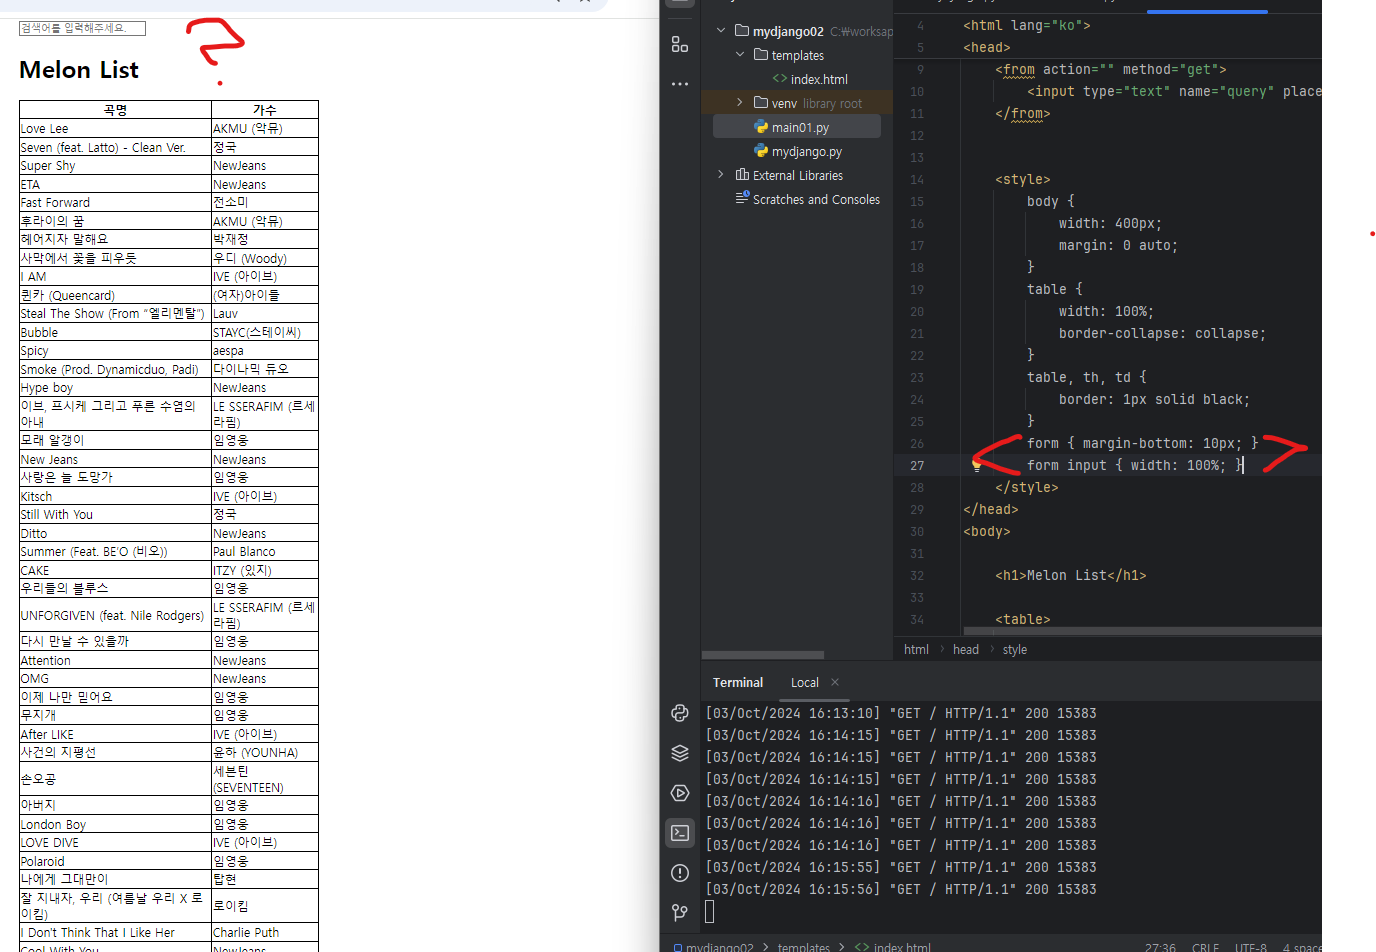This screenshot has width=1376, height=952.
Task: Click the 'Lauv' artist cell
Action: pyautogui.click(x=265, y=313)
